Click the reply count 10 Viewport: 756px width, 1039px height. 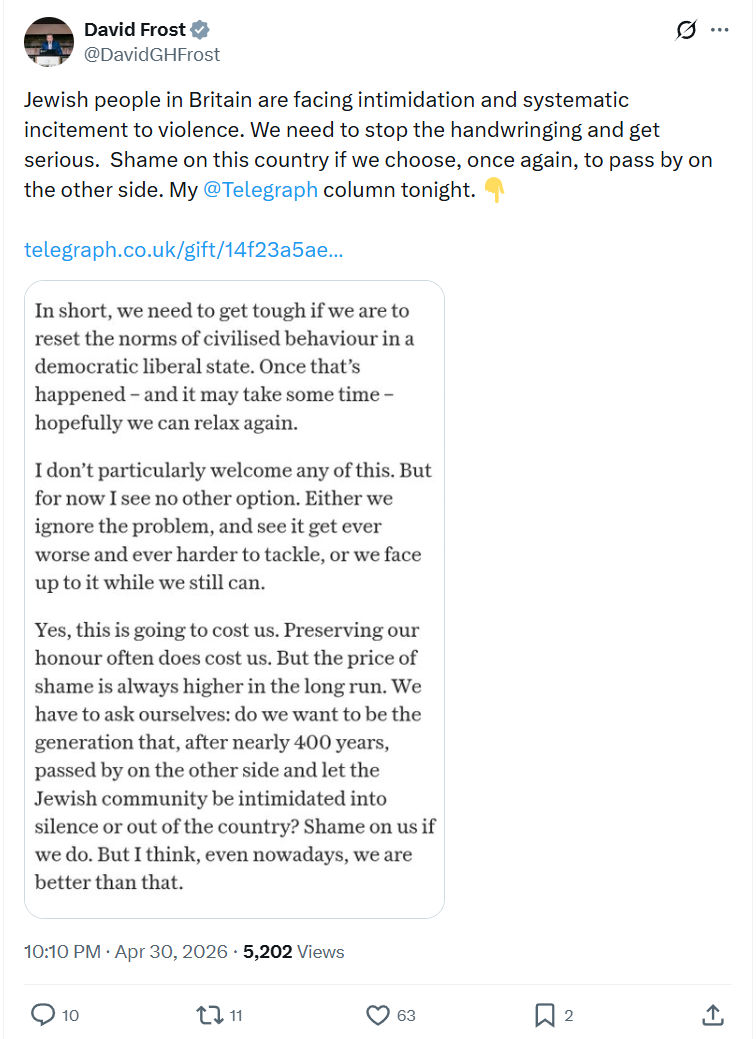tap(70, 1015)
